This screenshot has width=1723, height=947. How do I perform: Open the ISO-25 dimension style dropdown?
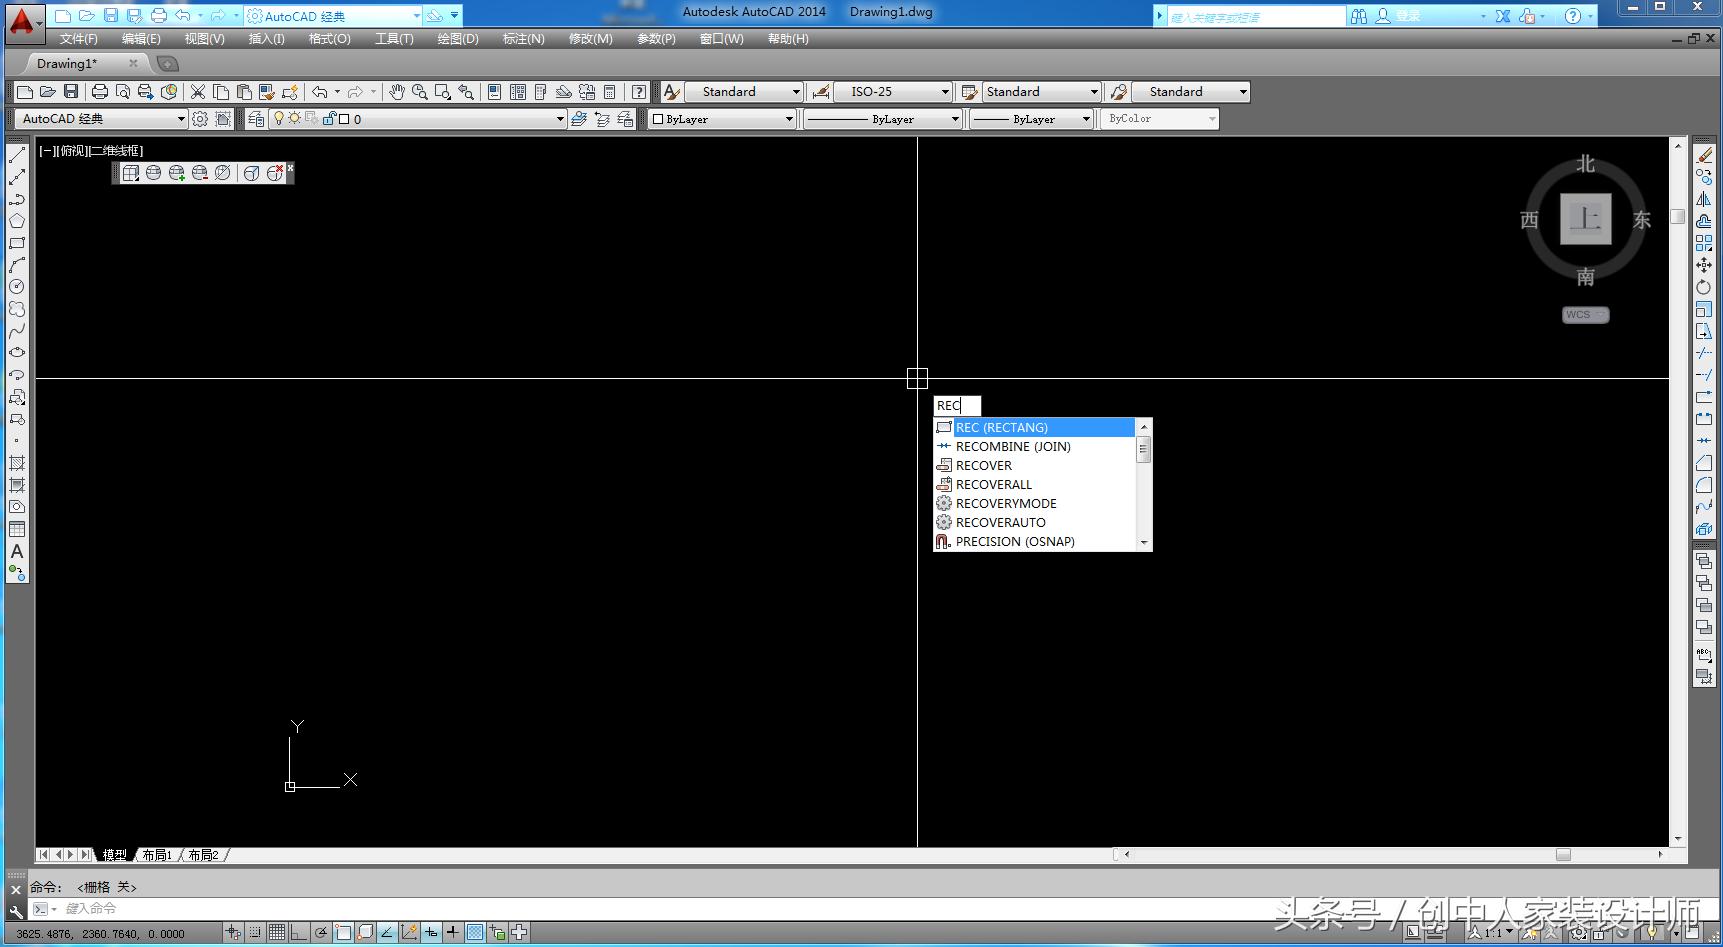pyautogui.click(x=893, y=92)
